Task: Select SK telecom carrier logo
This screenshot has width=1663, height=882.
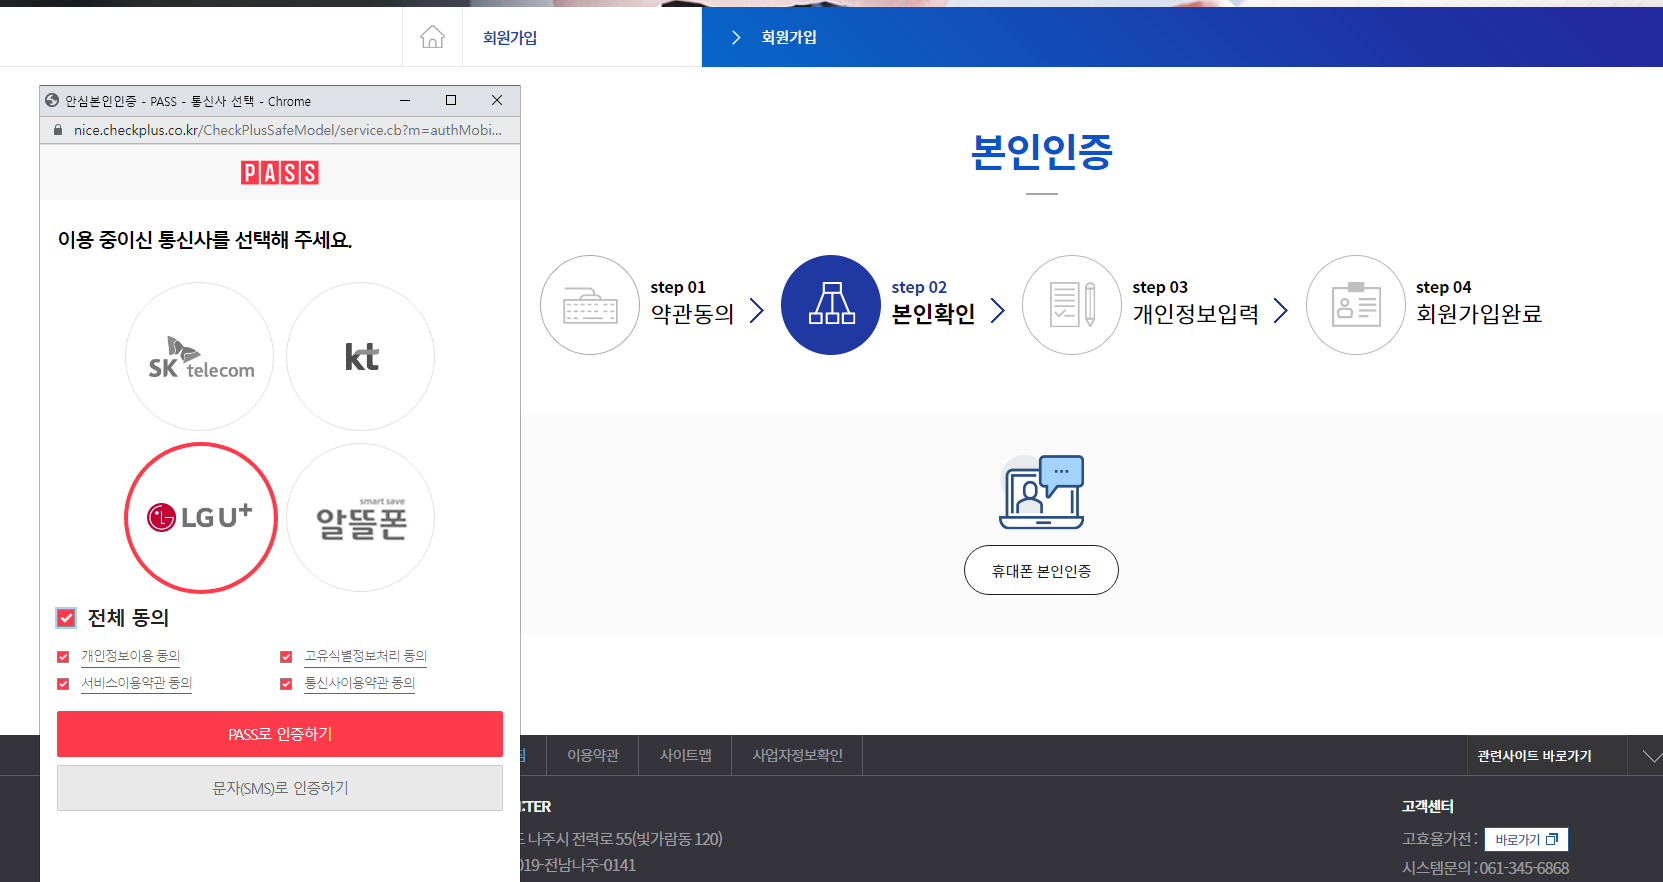Action: coord(200,357)
